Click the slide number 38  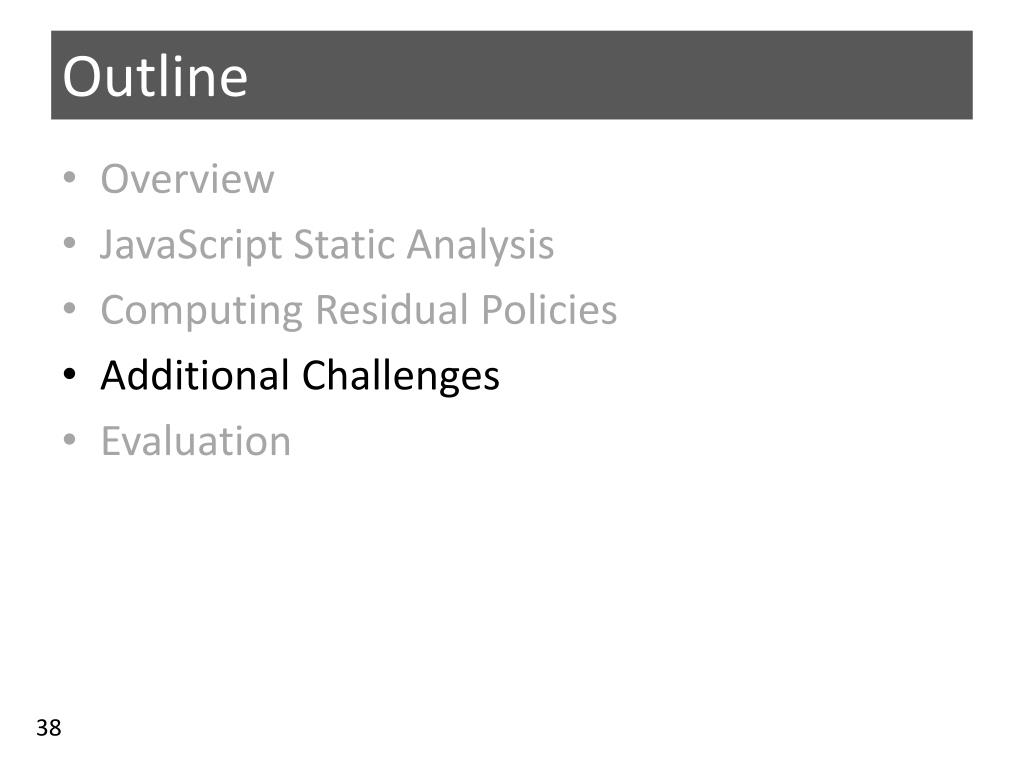pyautogui.click(x=49, y=728)
